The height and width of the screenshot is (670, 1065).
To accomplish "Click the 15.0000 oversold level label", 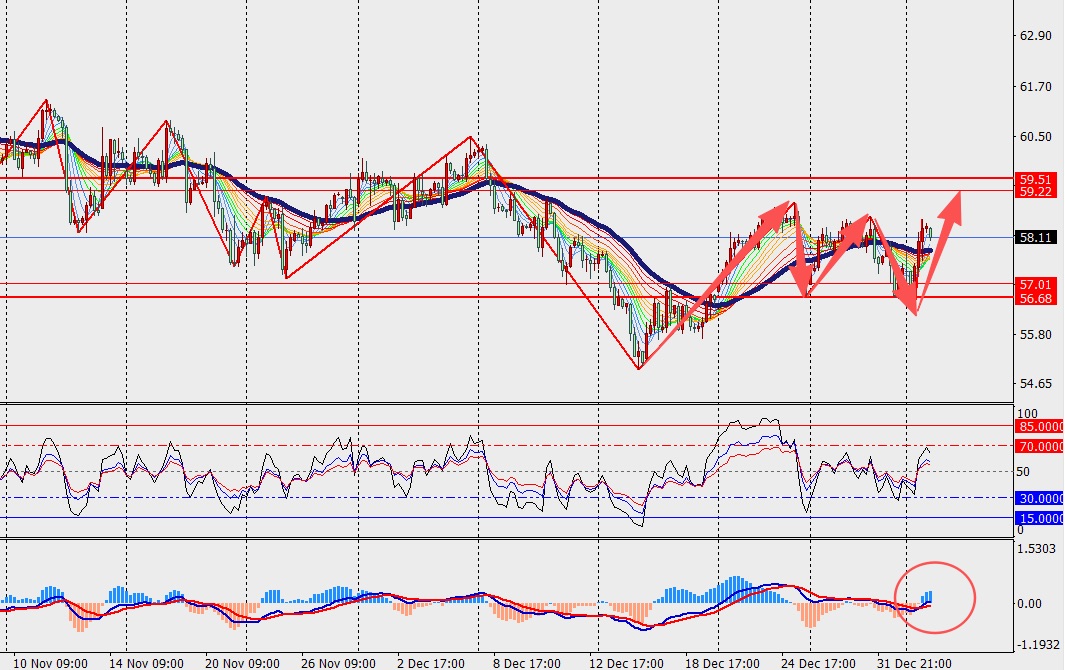I will point(1040,518).
